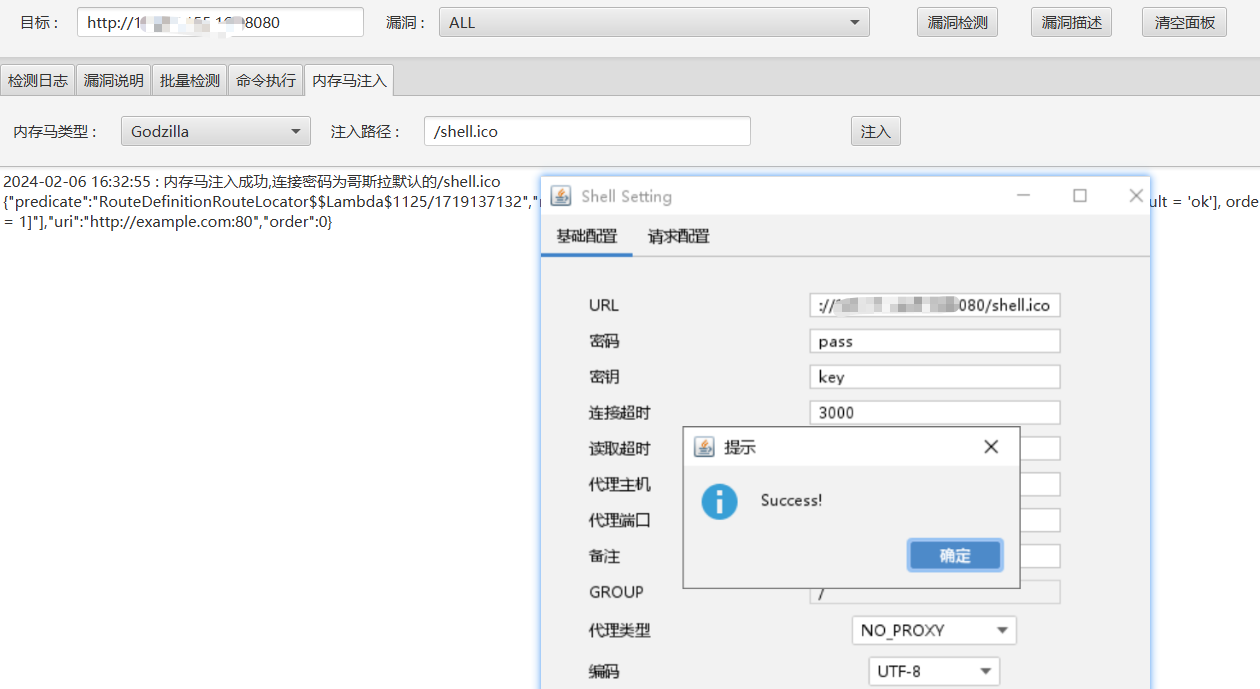Viewport: 1260px width, 689px height.
Task: Confirm the Success dialog with 确定
Action: point(955,556)
